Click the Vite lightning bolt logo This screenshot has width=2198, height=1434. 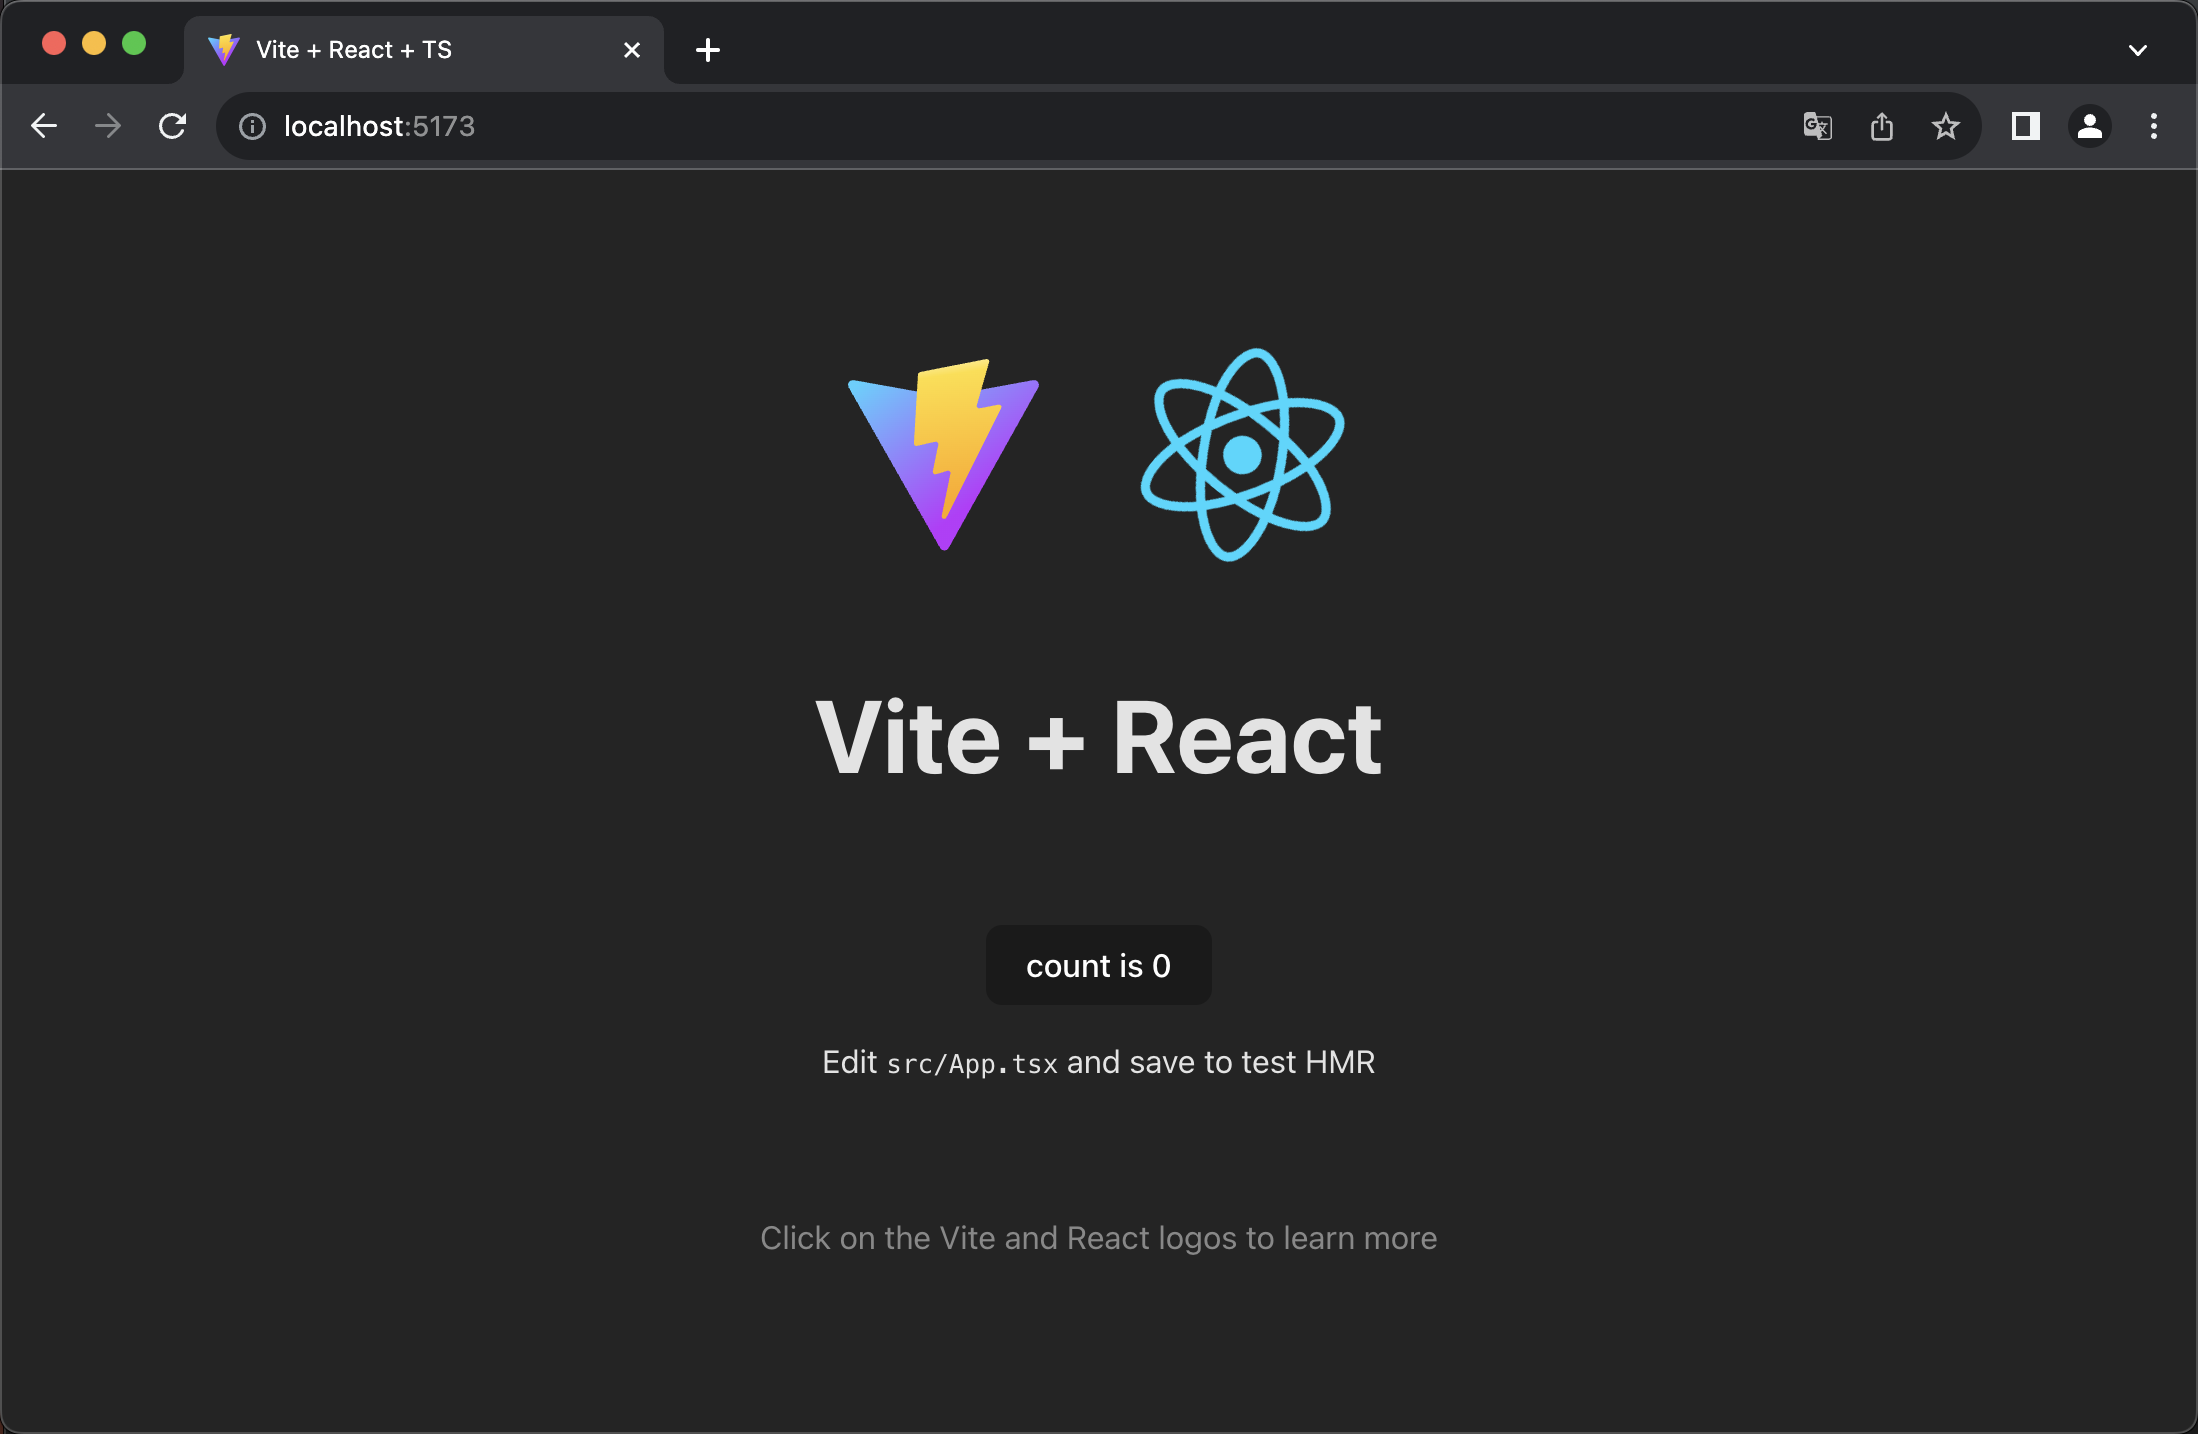click(944, 455)
